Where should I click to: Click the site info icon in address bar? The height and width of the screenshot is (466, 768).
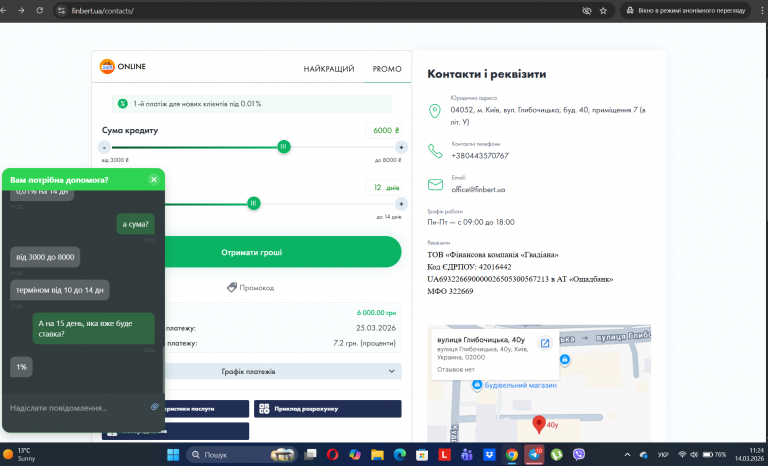click(61, 10)
